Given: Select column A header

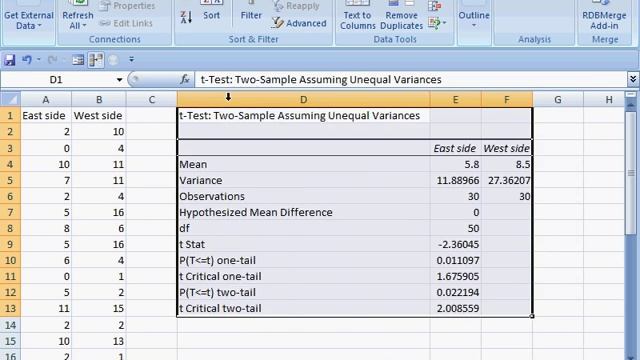Looking at the screenshot, I should [x=46, y=100].
